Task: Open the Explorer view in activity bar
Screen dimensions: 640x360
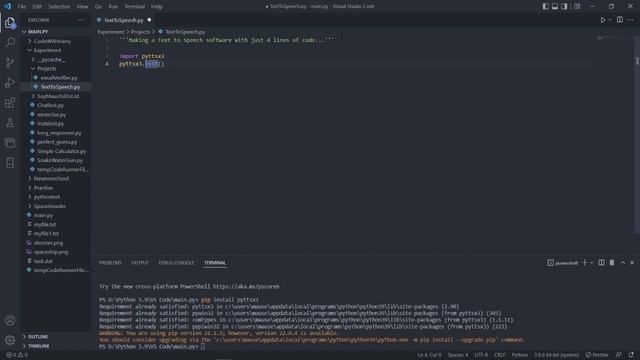Action: 10,23
